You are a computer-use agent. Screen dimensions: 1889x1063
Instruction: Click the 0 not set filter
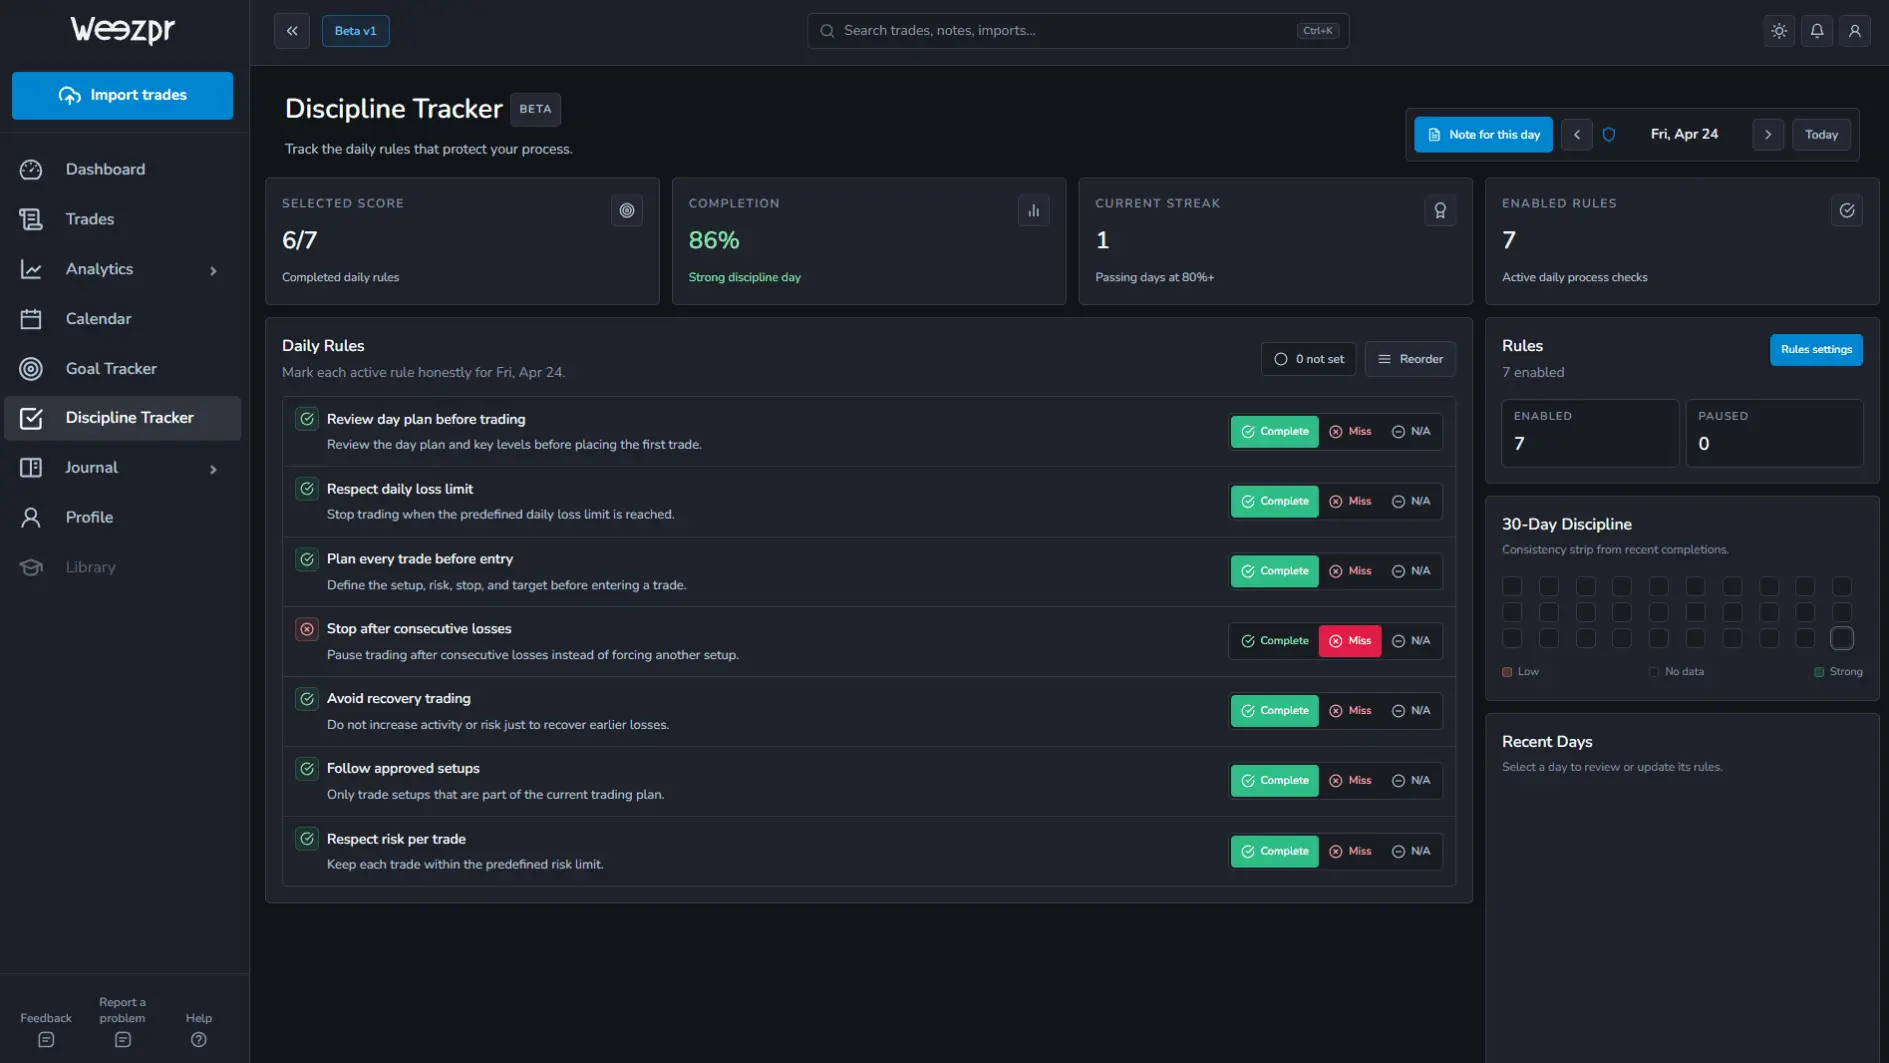coord(1308,359)
